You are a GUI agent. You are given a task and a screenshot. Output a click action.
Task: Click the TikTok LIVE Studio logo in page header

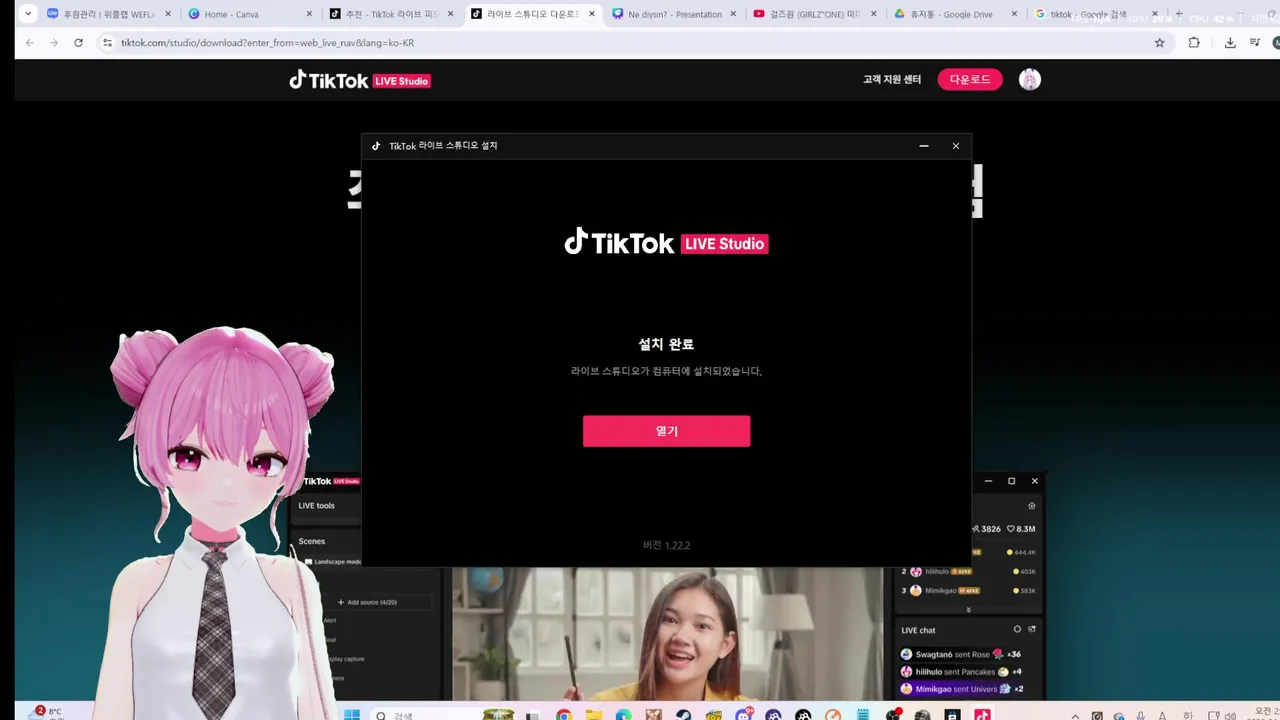coord(360,80)
